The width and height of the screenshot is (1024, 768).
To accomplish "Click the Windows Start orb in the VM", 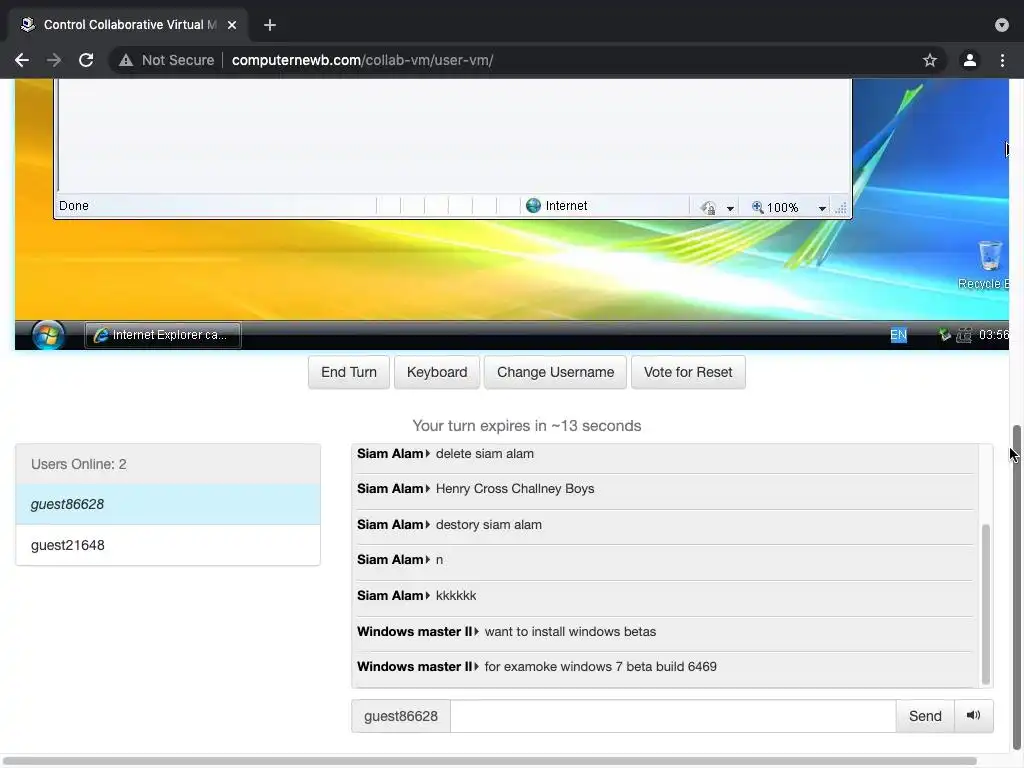I will pos(48,336).
